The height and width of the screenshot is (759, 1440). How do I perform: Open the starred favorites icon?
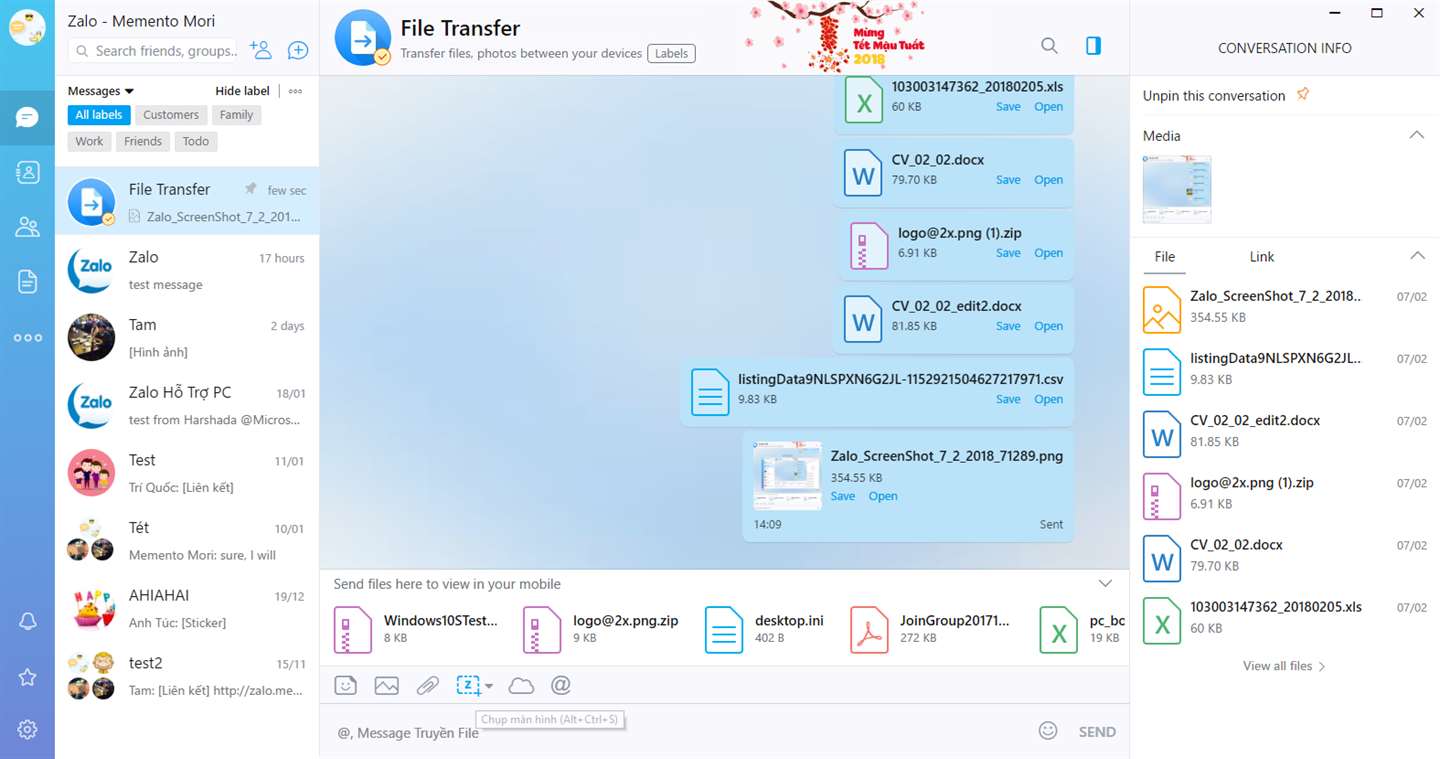27,677
